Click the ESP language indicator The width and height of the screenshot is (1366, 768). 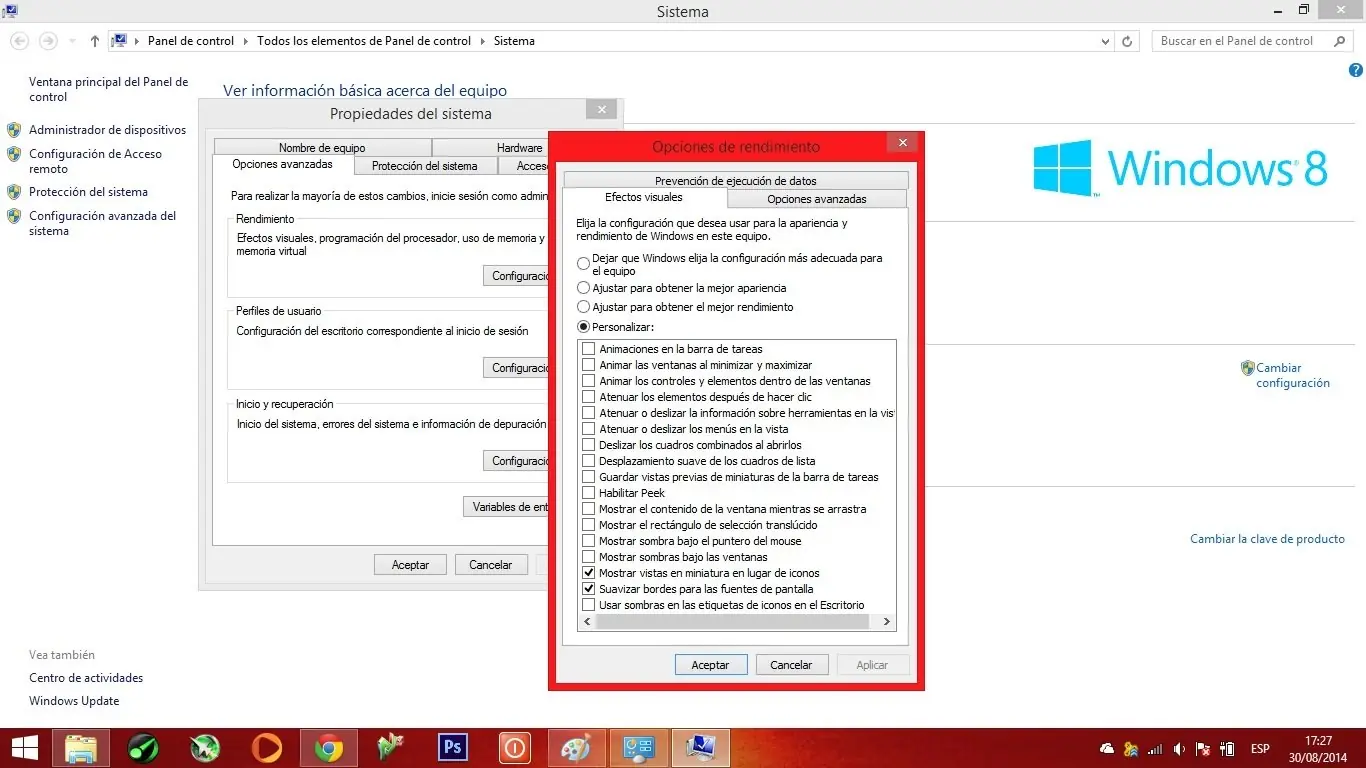1260,749
